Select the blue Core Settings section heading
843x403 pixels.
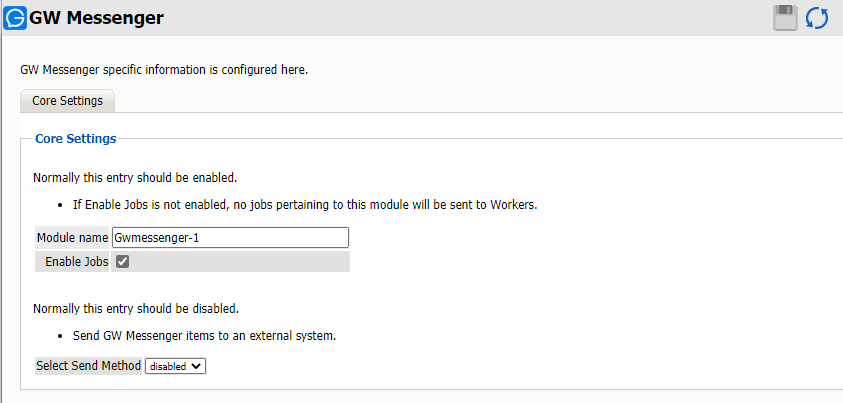pos(75,138)
